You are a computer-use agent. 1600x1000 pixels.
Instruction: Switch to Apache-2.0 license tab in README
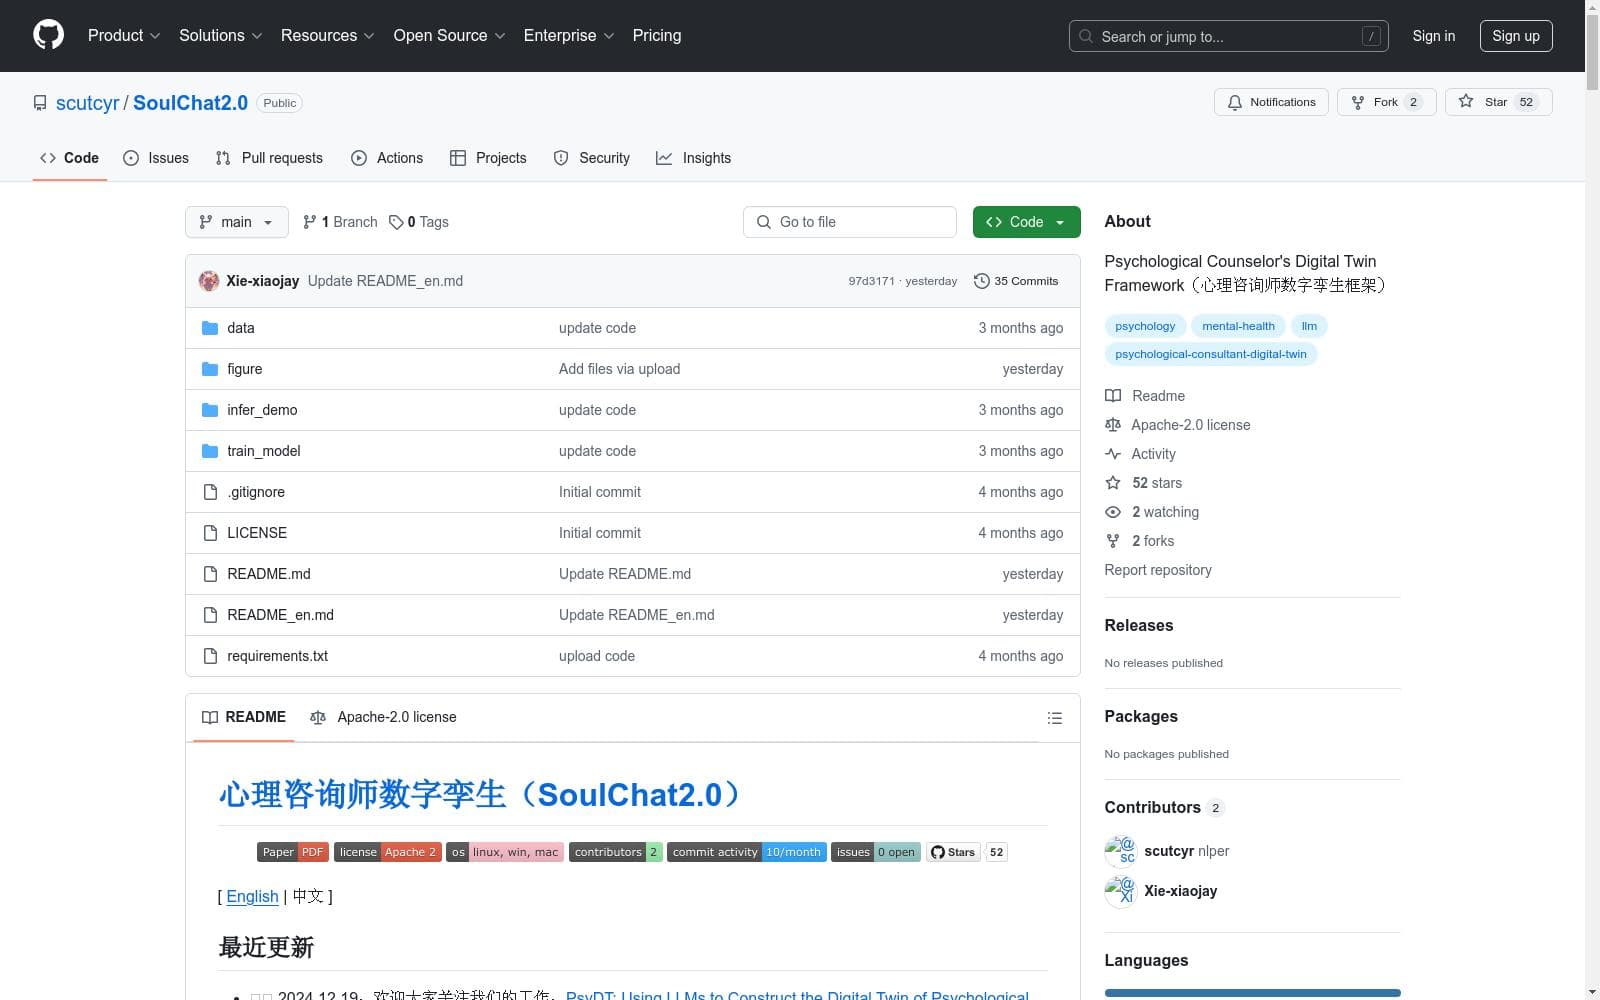pyautogui.click(x=383, y=717)
